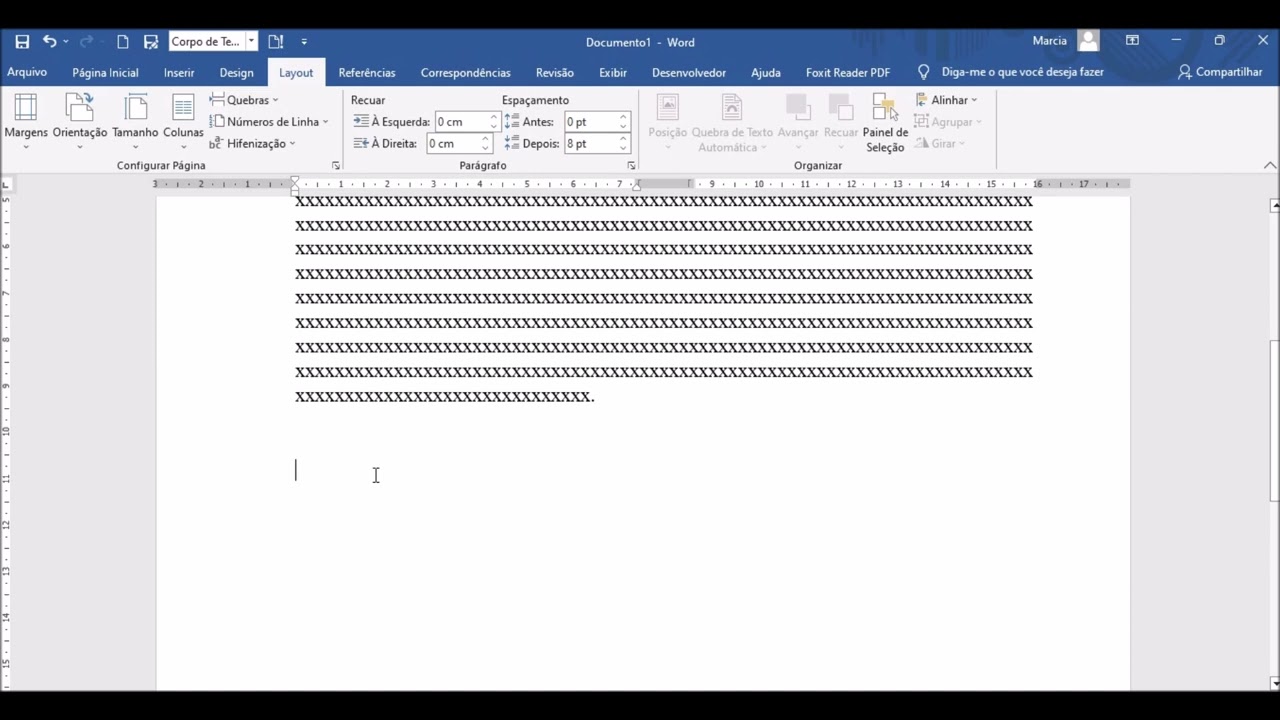Open the Alinhar dropdown
The height and width of the screenshot is (720, 1280).
(947, 100)
